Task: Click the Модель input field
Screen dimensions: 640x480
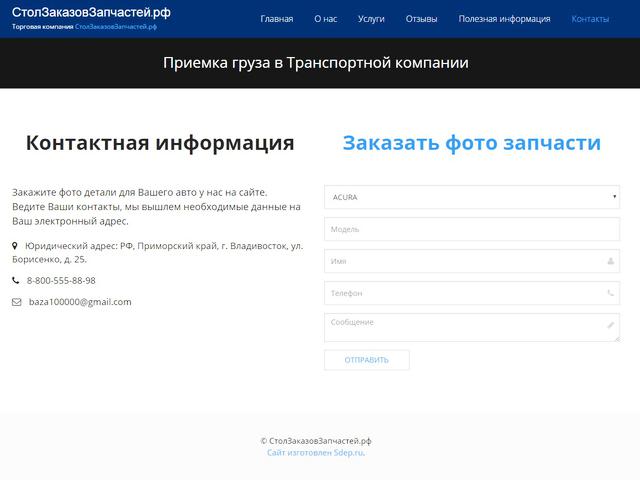Action: click(472, 229)
